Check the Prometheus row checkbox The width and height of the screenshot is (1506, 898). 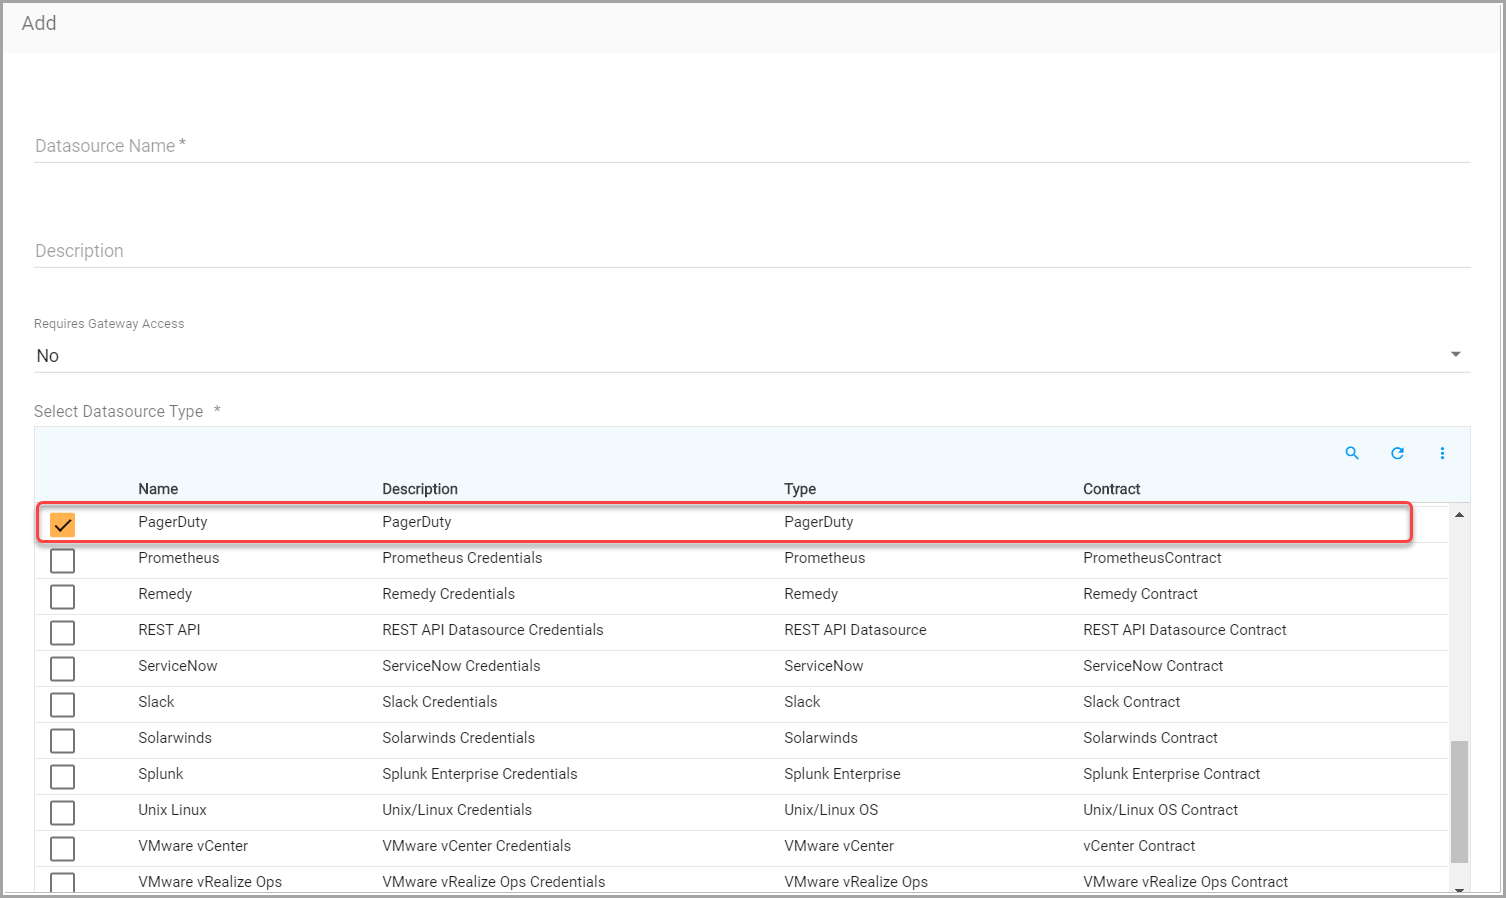(62, 560)
